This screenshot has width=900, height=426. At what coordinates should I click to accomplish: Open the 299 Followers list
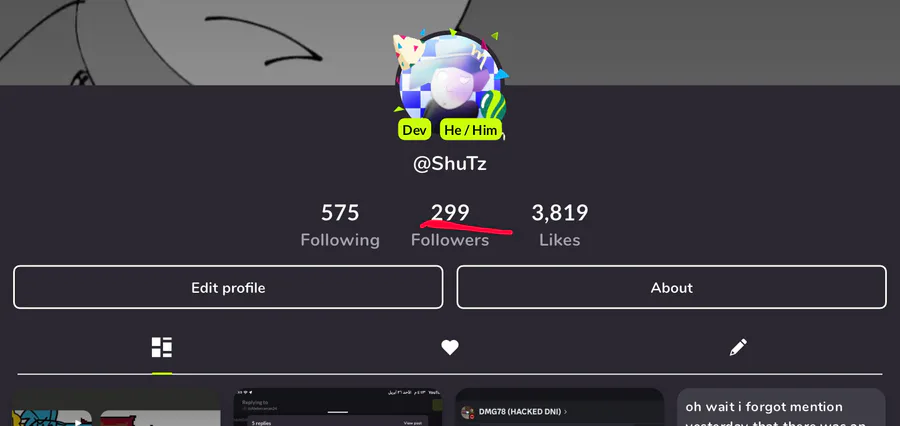(x=450, y=224)
